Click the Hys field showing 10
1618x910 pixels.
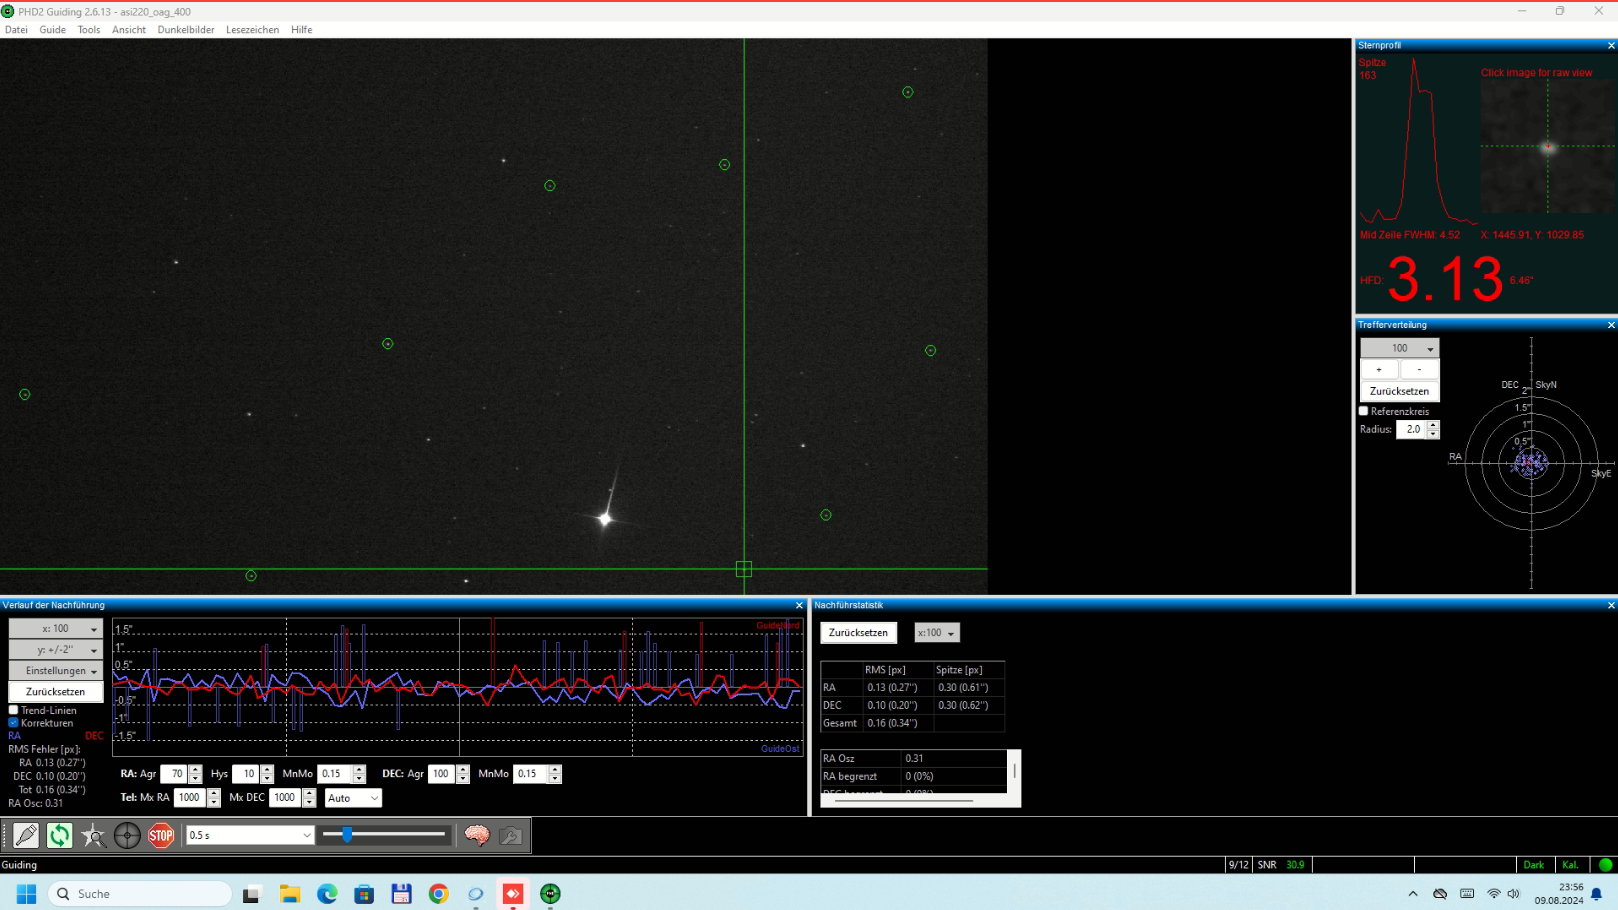pos(246,774)
